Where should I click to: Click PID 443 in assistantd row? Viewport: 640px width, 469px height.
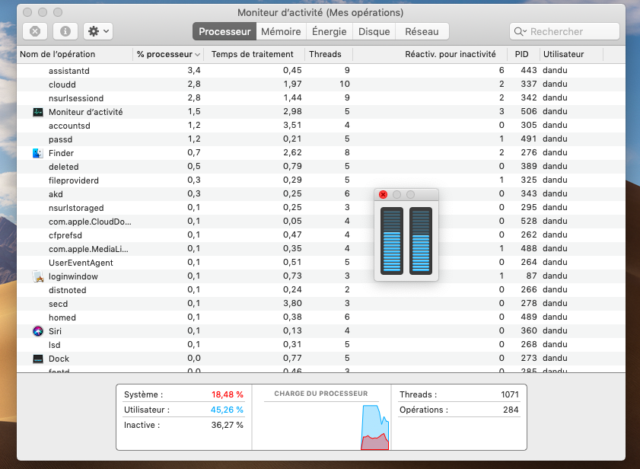click(x=529, y=70)
